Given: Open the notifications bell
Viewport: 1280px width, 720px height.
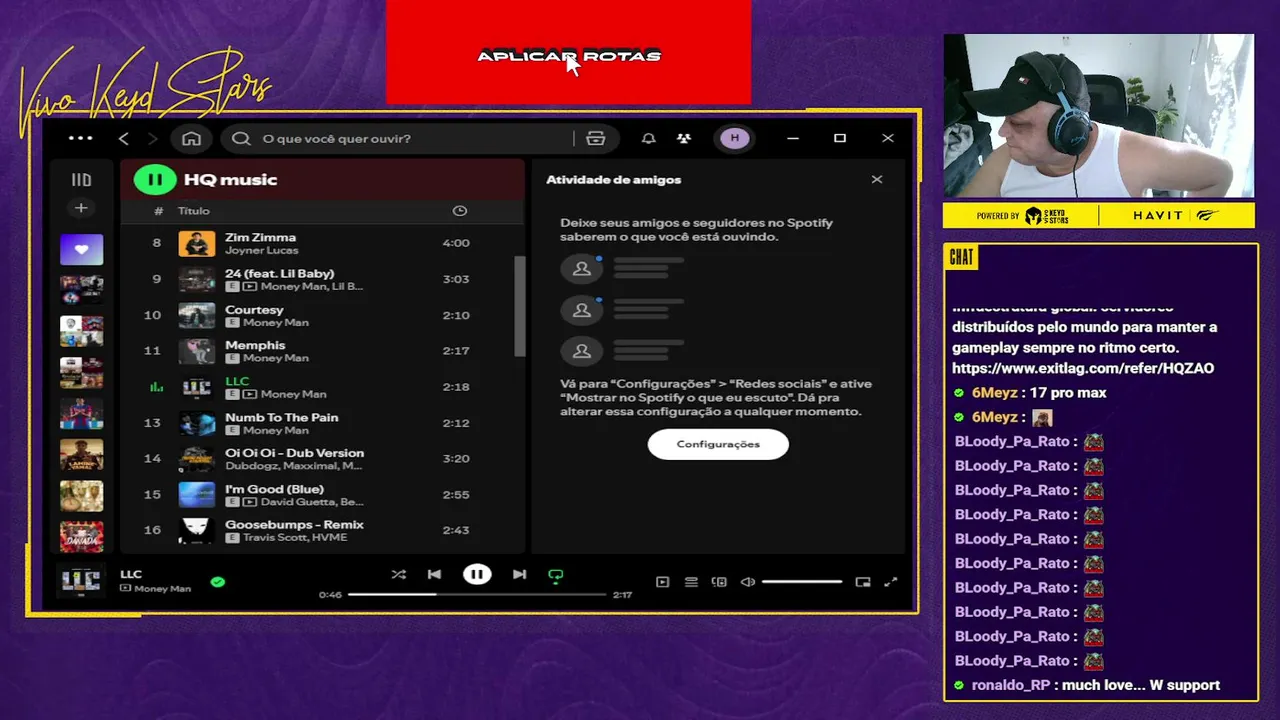Looking at the screenshot, I should 648,138.
